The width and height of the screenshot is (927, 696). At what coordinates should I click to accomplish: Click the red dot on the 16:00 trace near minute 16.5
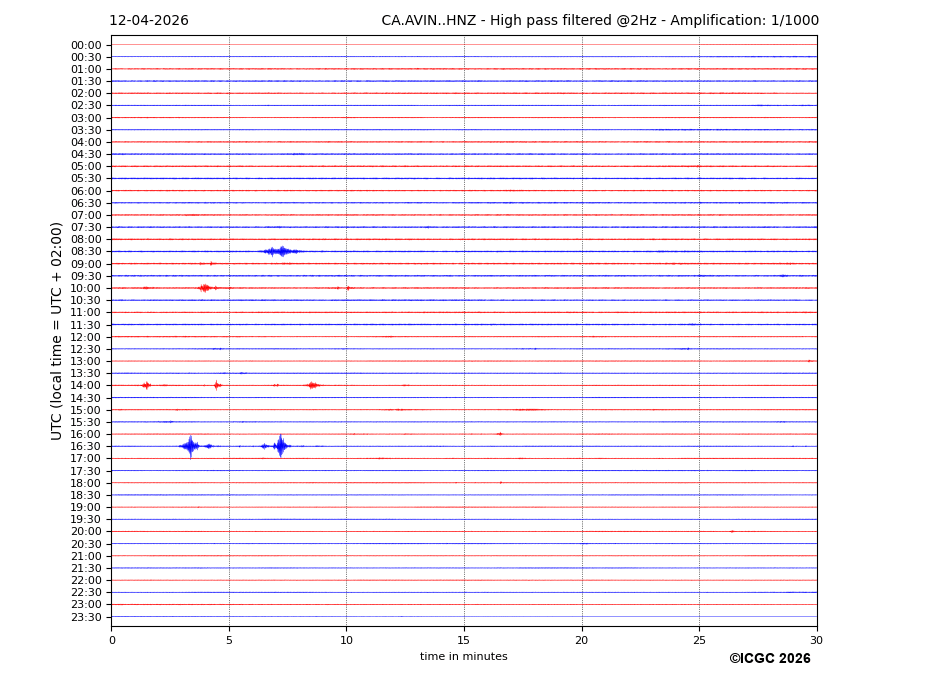point(500,434)
